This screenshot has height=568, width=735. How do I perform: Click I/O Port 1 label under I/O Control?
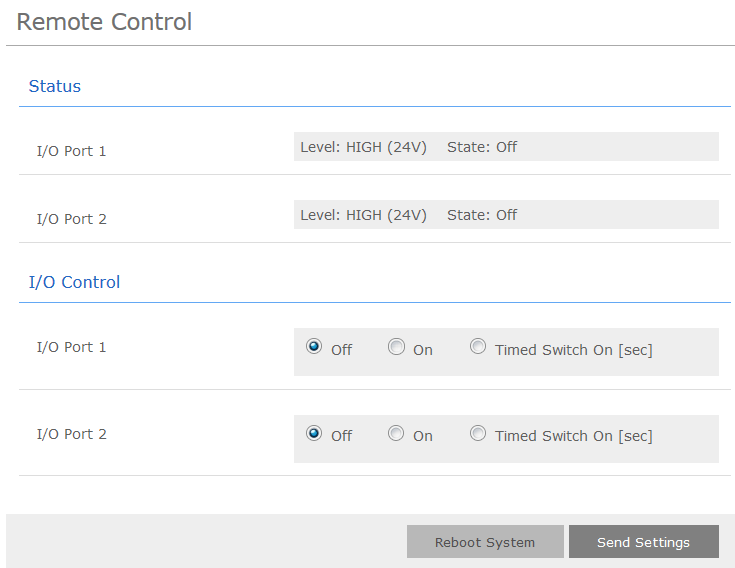coord(71,347)
